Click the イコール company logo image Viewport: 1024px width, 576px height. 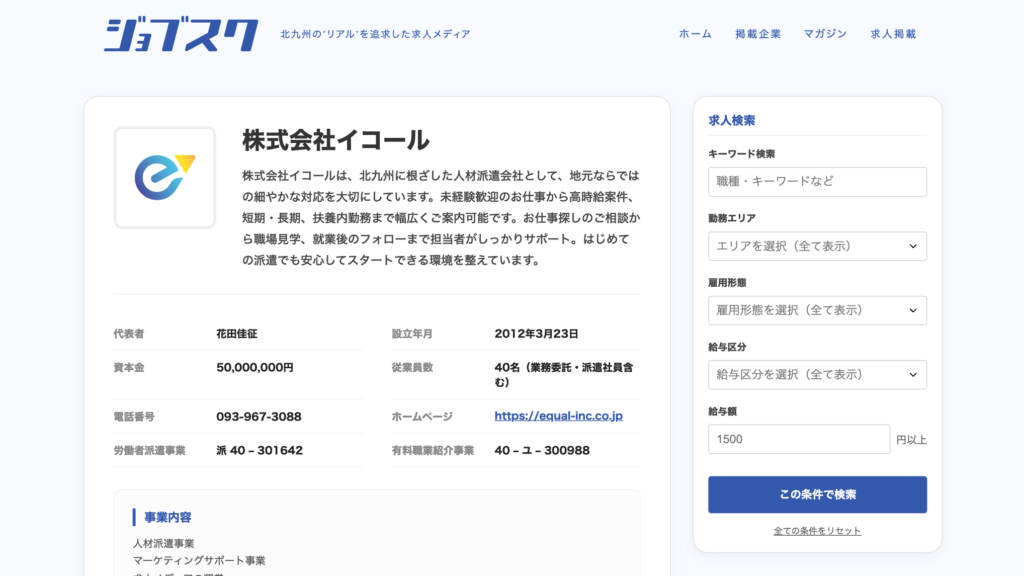click(165, 177)
